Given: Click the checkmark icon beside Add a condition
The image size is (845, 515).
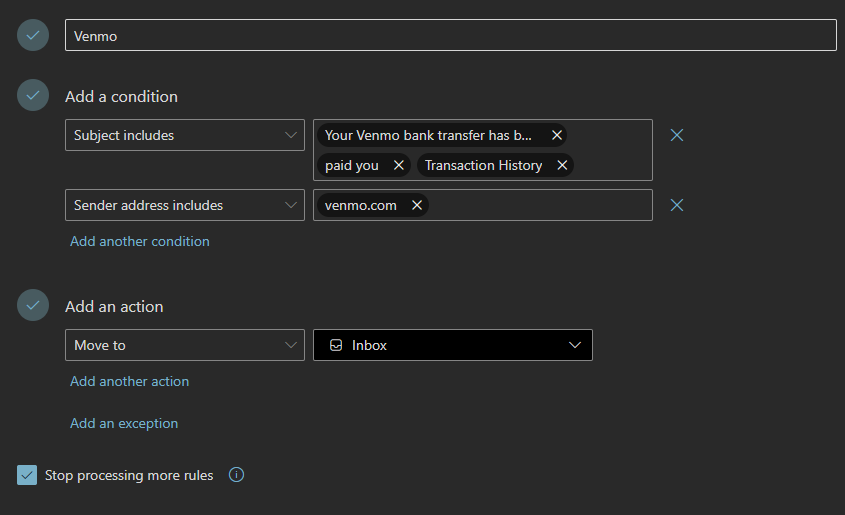Looking at the screenshot, I should click(33, 96).
